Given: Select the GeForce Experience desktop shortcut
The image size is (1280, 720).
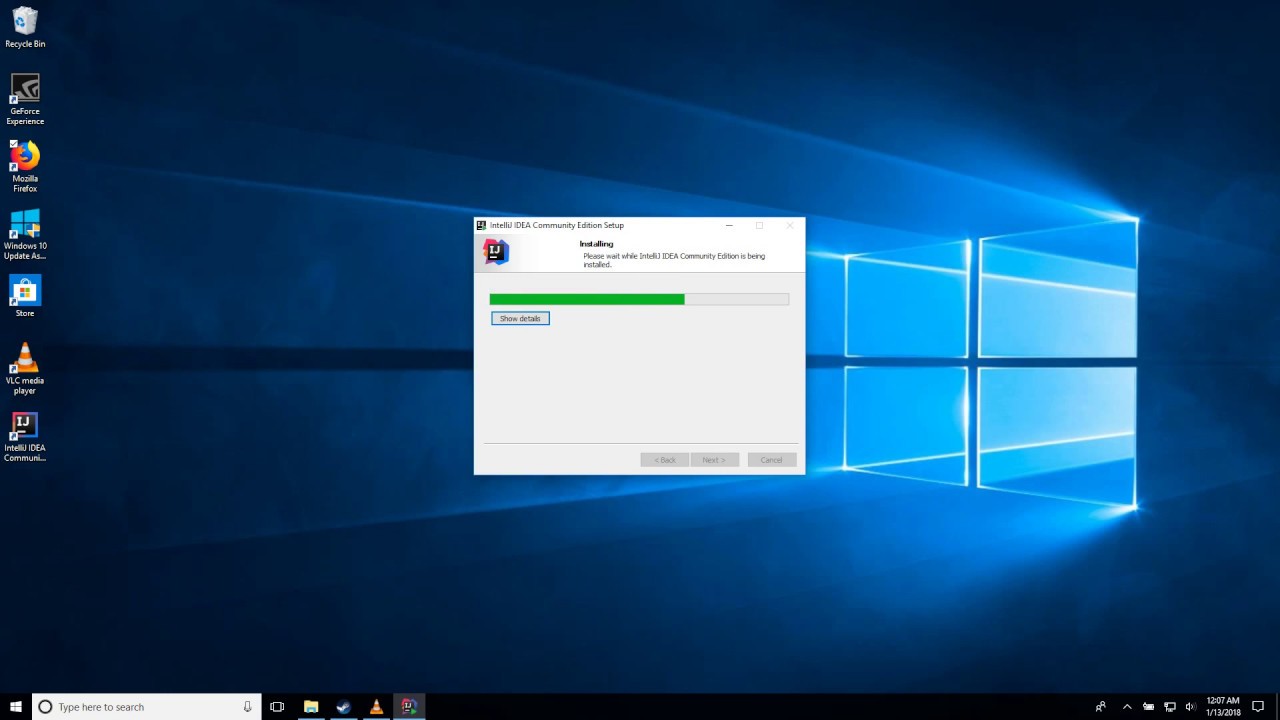Looking at the screenshot, I should 25,100.
